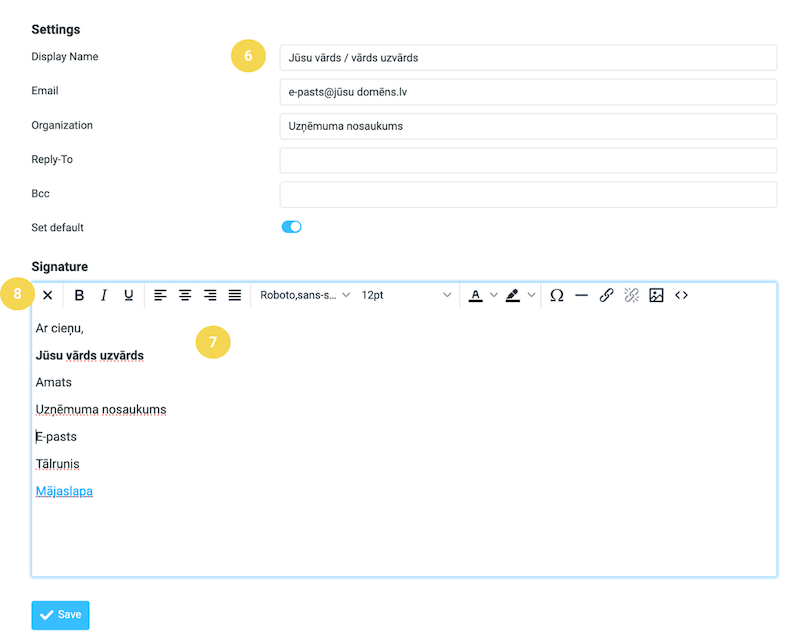Toggle underline formatting in signature editor

click(129, 295)
